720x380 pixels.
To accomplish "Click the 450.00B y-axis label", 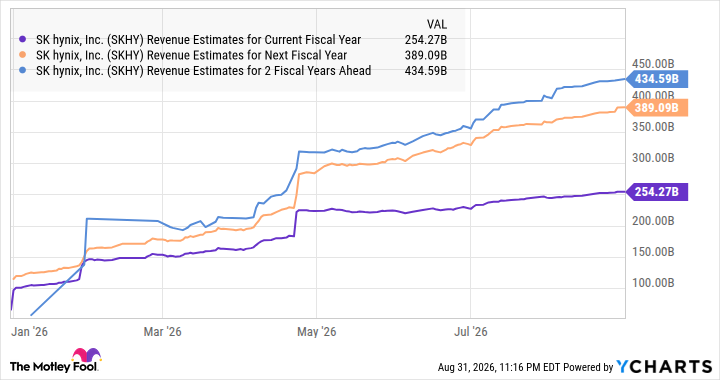I will coord(653,64).
